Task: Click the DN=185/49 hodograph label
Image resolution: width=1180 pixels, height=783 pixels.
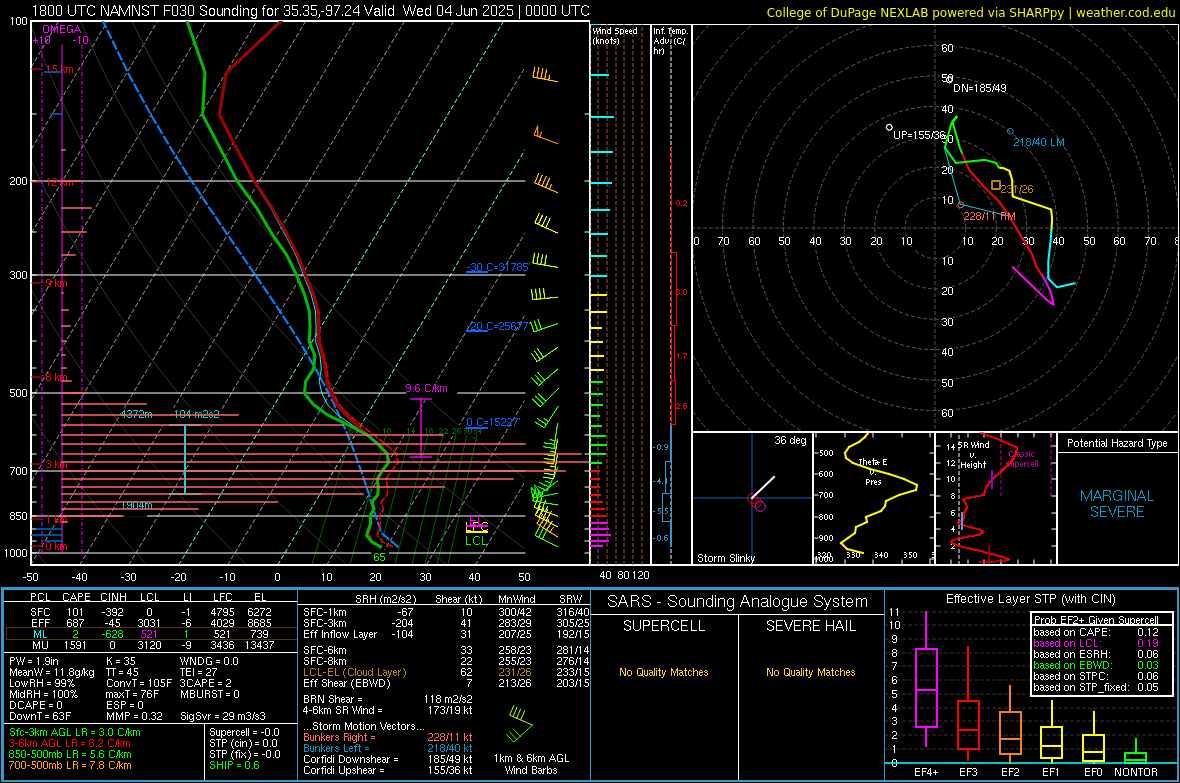Action: click(980, 88)
